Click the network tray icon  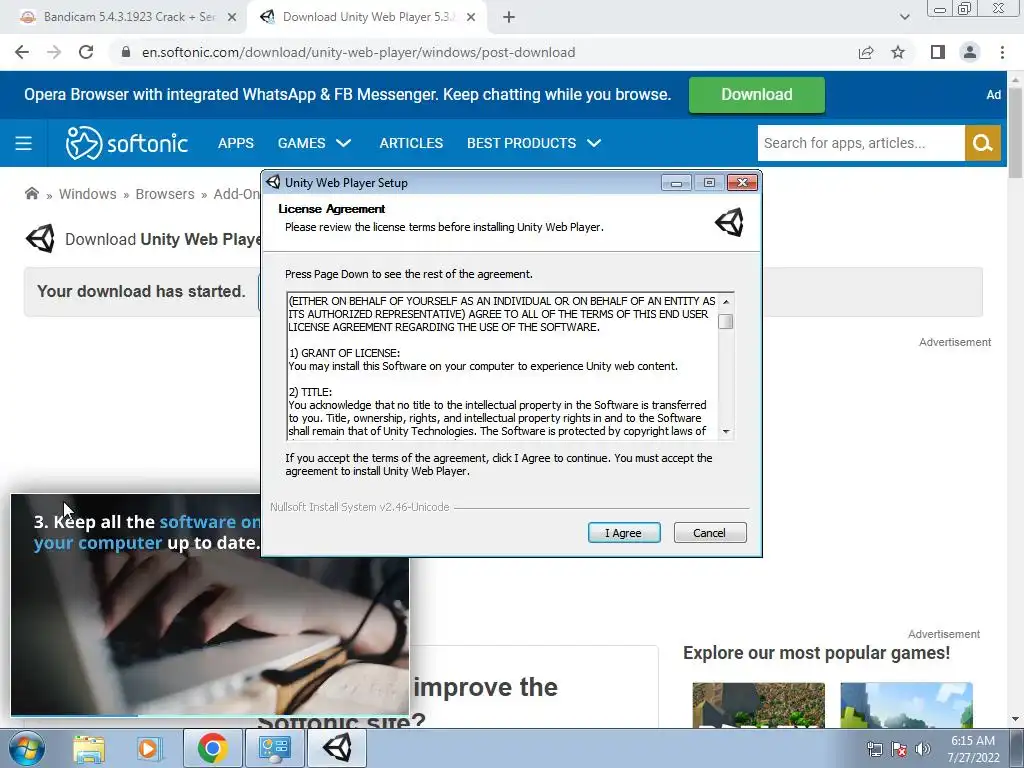tap(874, 749)
